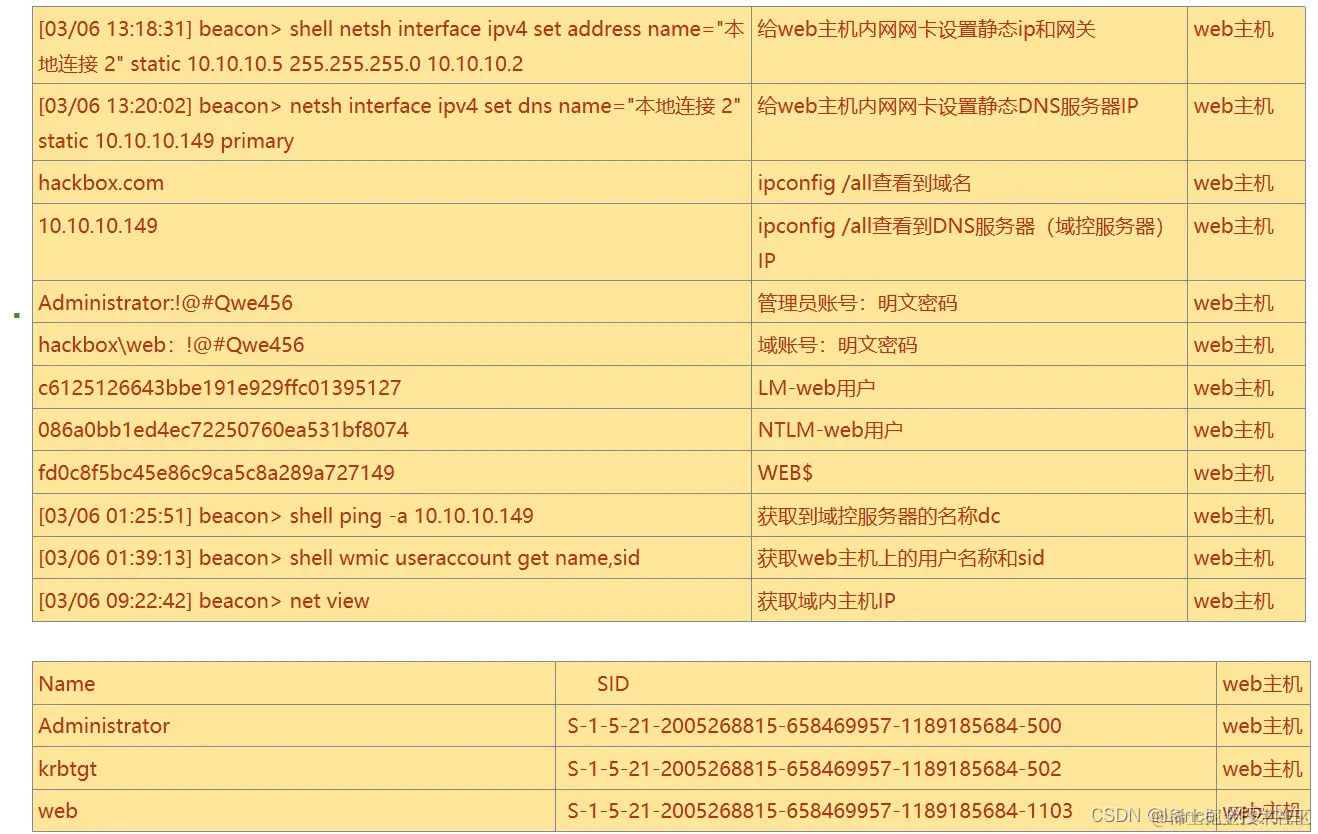Screen dimensions: 1318x834
Task: Click the WEB$ description cell
Action: click(x=969, y=473)
